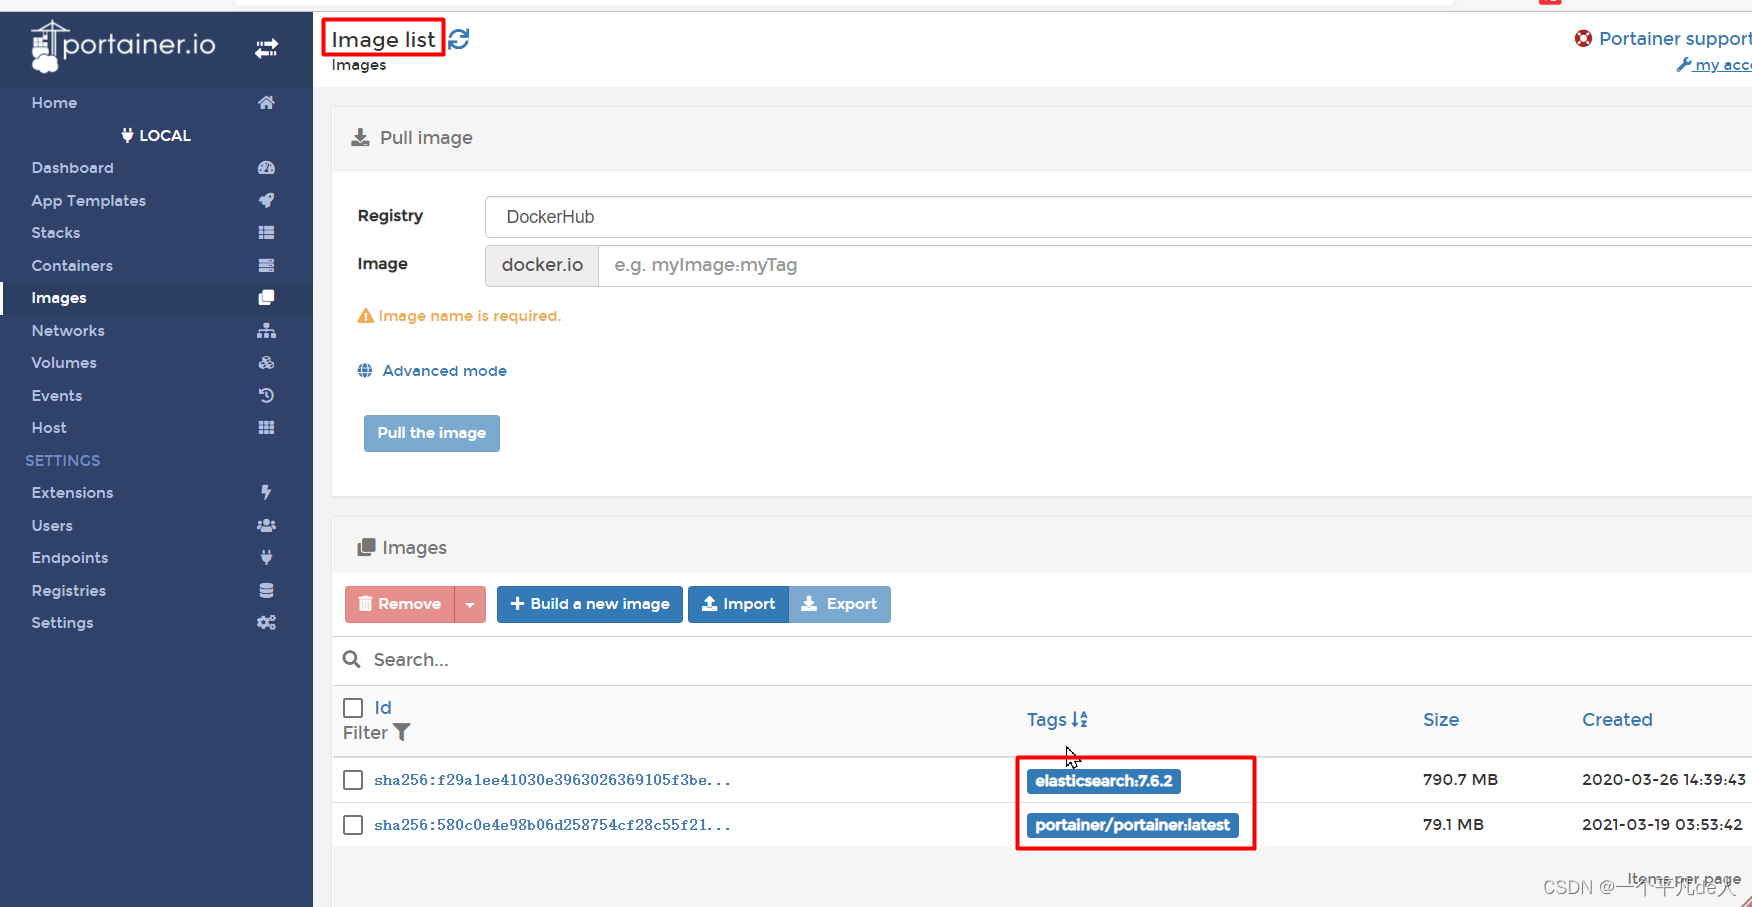Open Containers in the sidebar
Image resolution: width=1752 pixels, height=907 pixels.
coord(72,265)
